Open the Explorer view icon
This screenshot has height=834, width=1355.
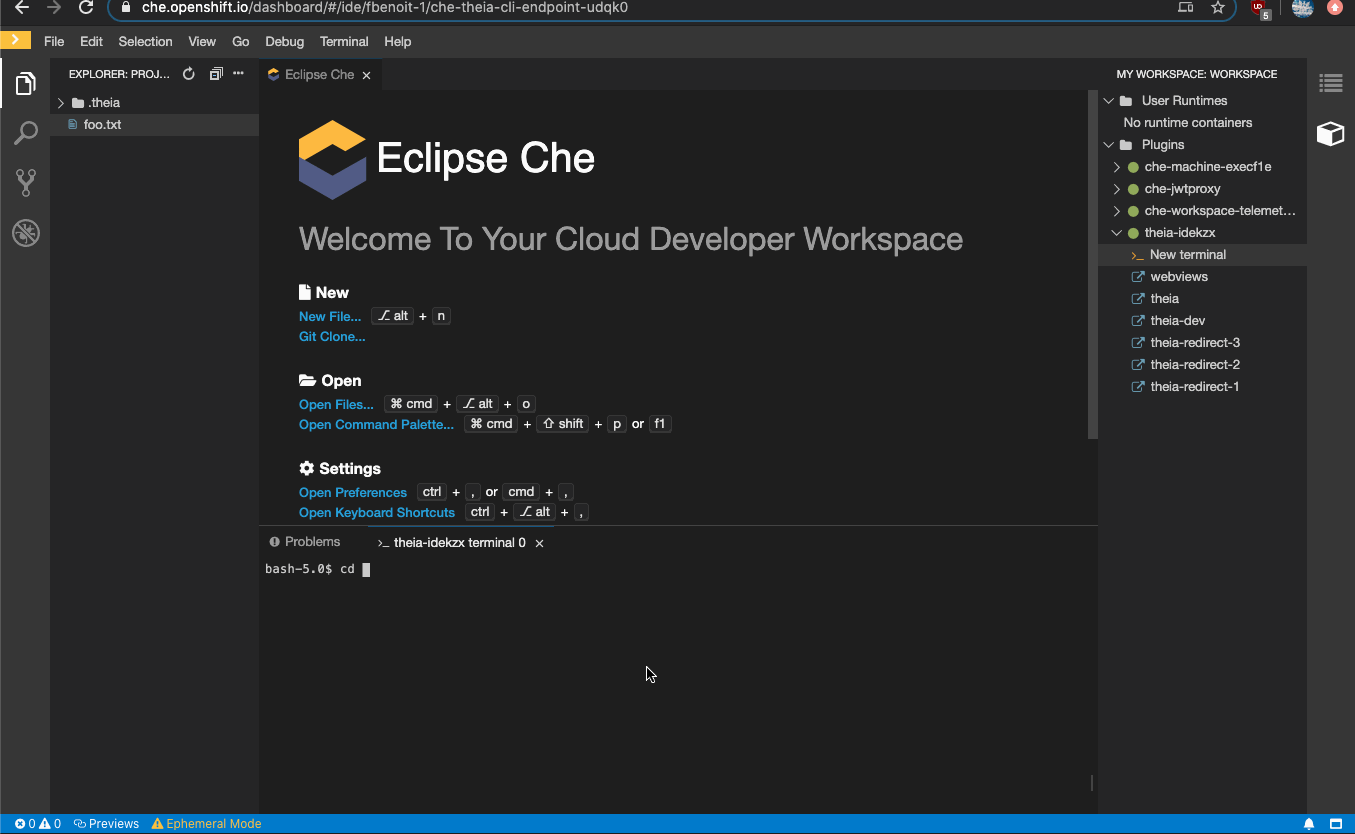point(26,84)
